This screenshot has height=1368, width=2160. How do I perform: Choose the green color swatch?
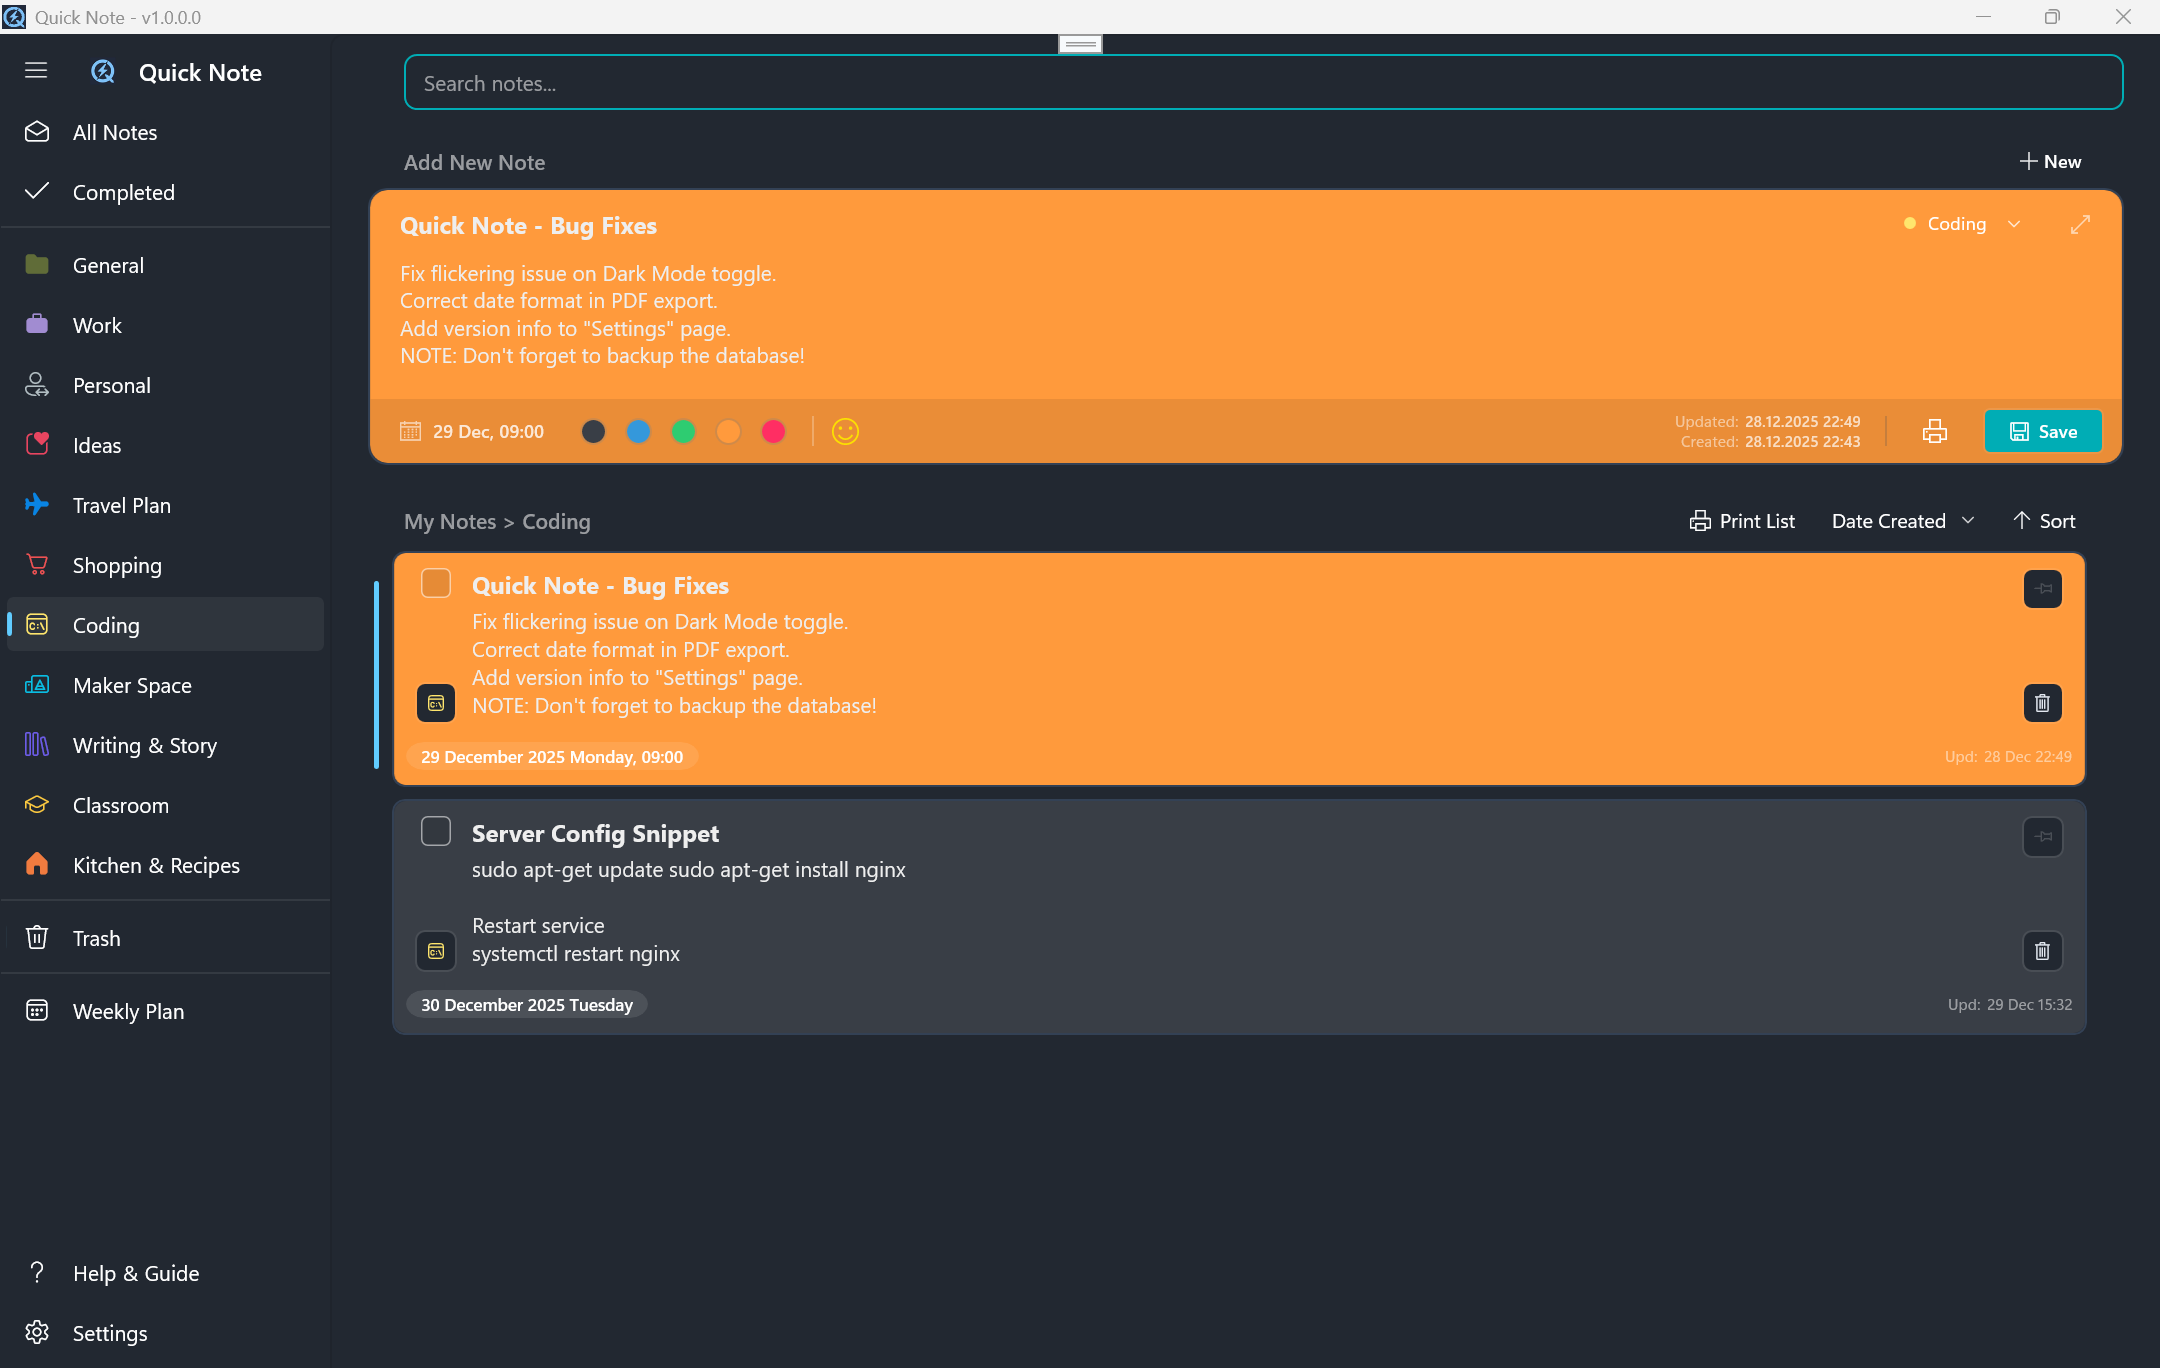click(684, 431)
